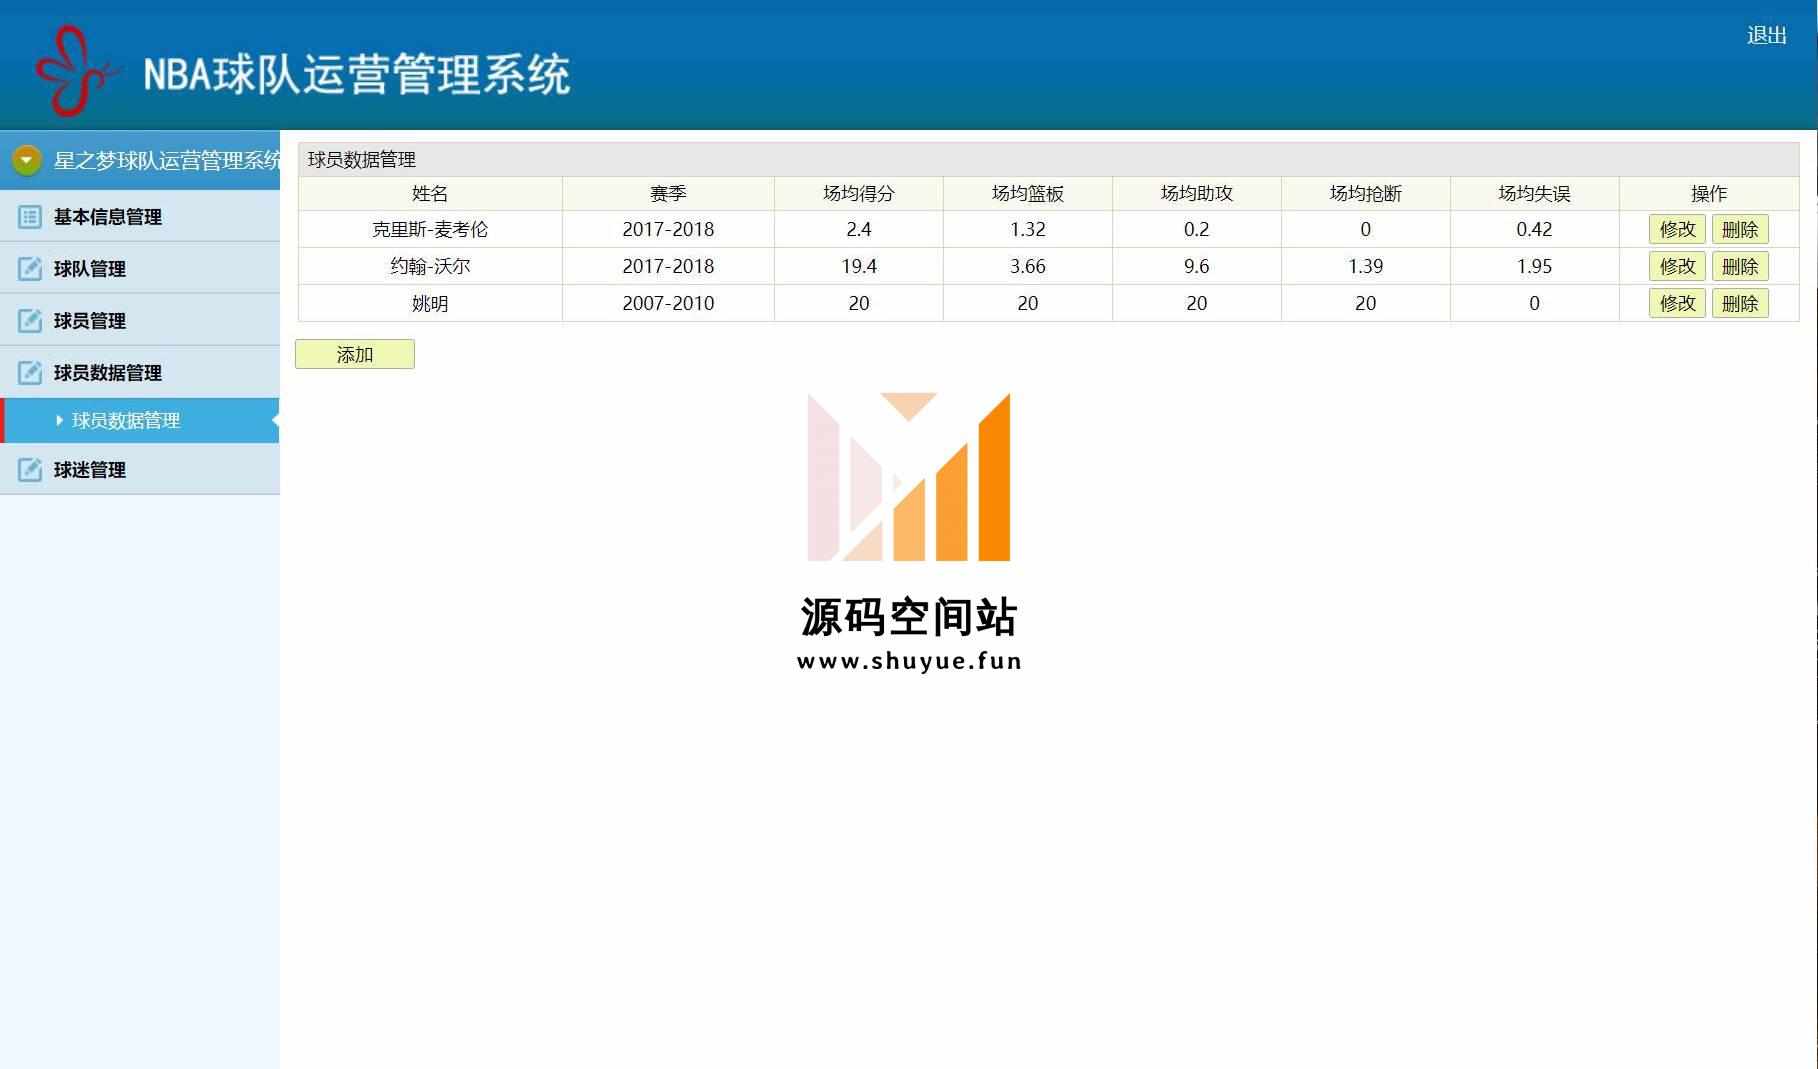Click the edit icon beside 球员数据管理 section
The image size is (1818, 1069).
click(x=30, y=373)
